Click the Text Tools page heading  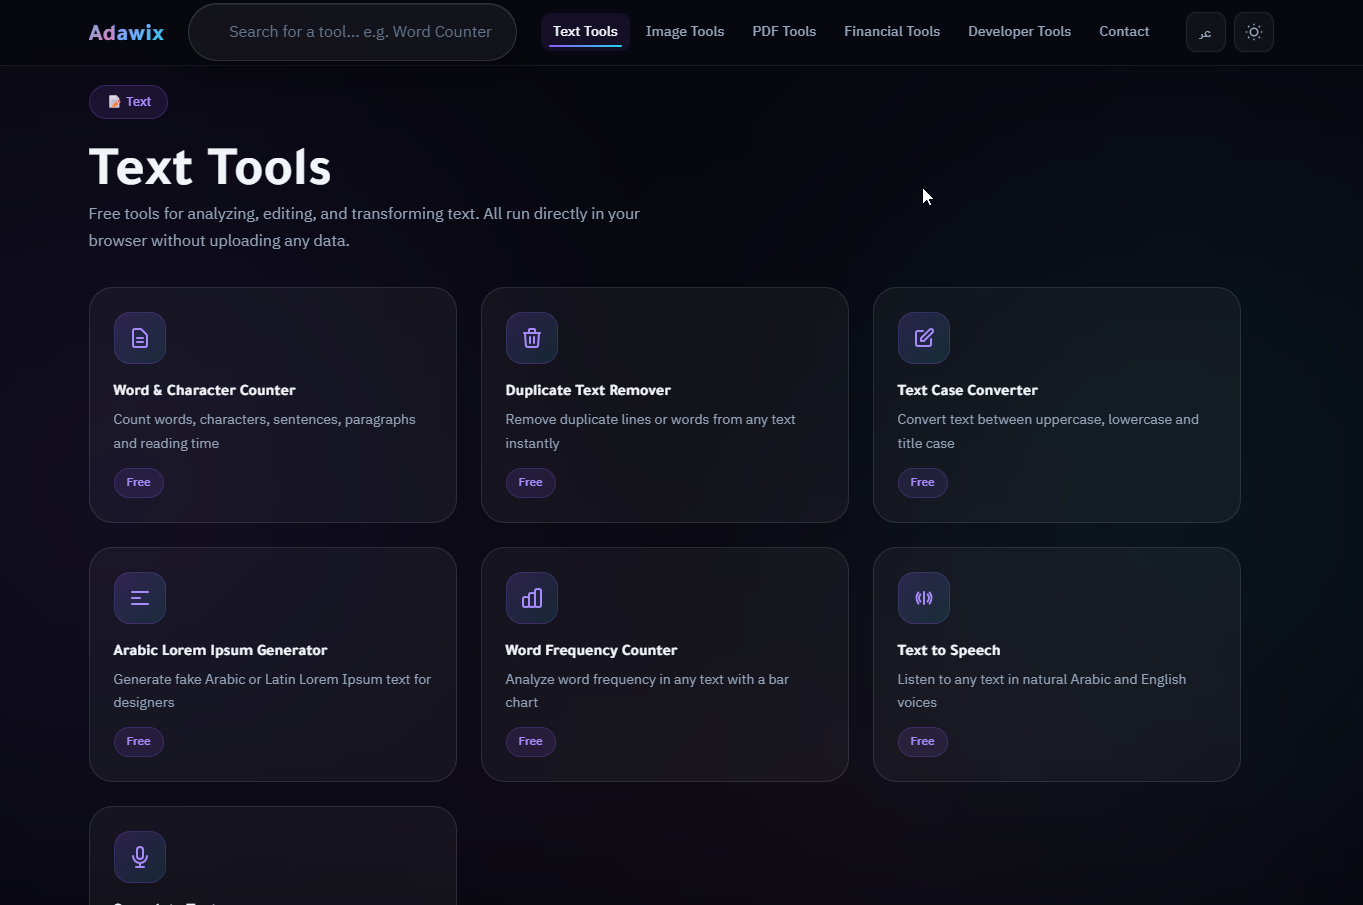point(210,167)
